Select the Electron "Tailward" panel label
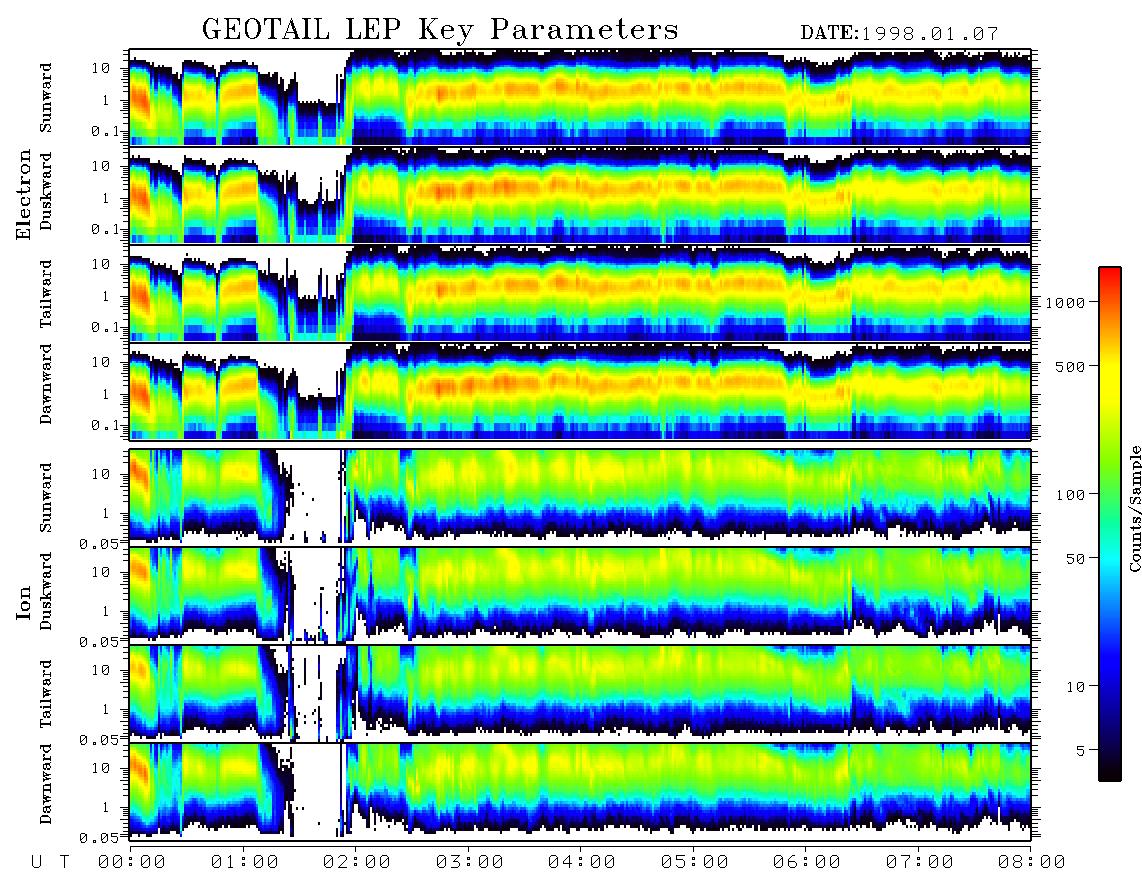Screen dimensions: 1142x880 click(x=46, y=294)
